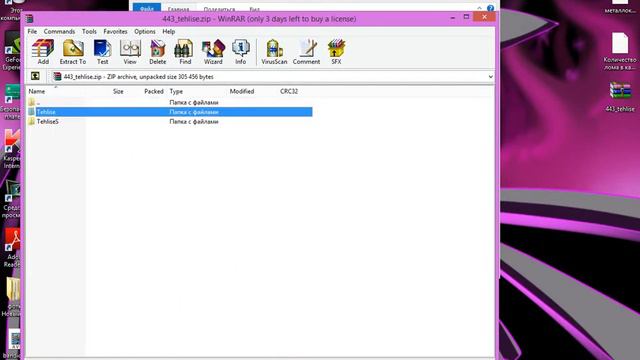Open the Favorites menu
640x360 pixels.
(x=115, y=31)
